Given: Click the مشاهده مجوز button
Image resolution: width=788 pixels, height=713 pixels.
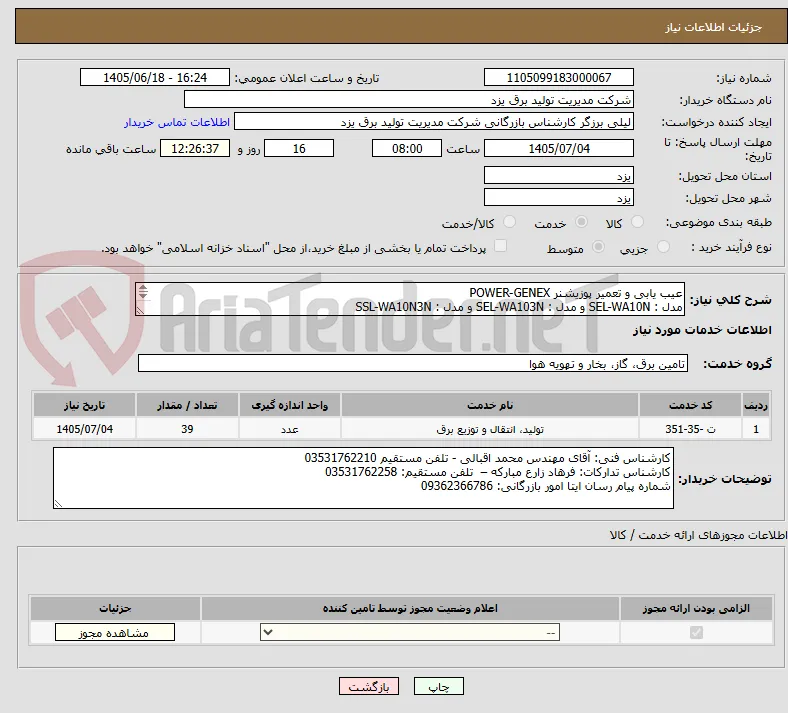Looking at the screenshot, I should (115, 632).
